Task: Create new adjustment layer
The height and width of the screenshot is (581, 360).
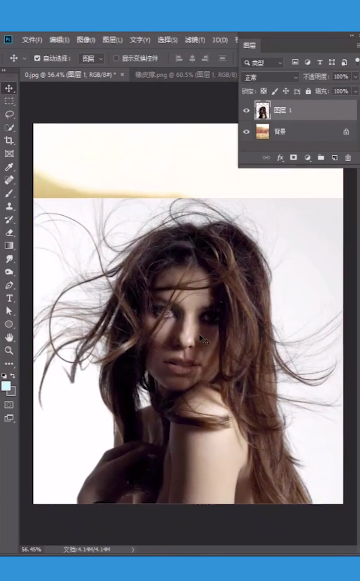Action: pyautogui.click(x=307, y=158)
